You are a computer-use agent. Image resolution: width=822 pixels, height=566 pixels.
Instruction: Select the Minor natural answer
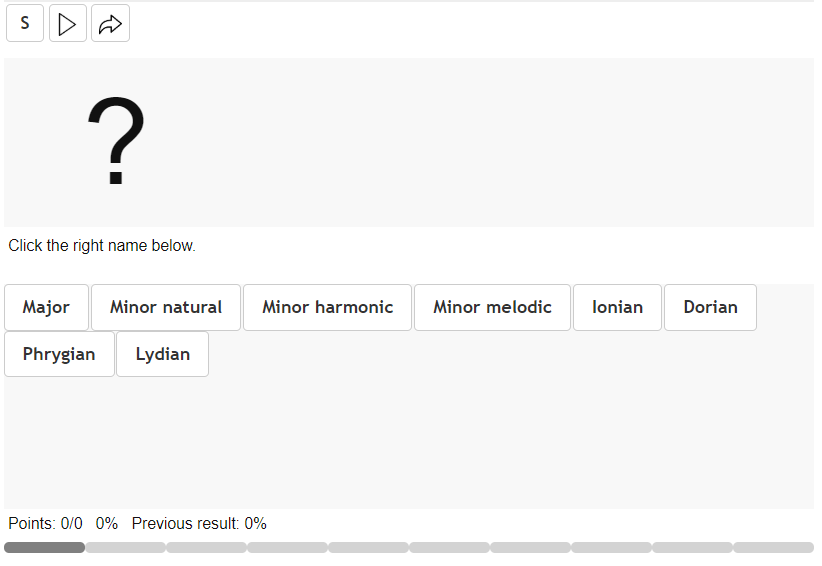click(166, 307)
